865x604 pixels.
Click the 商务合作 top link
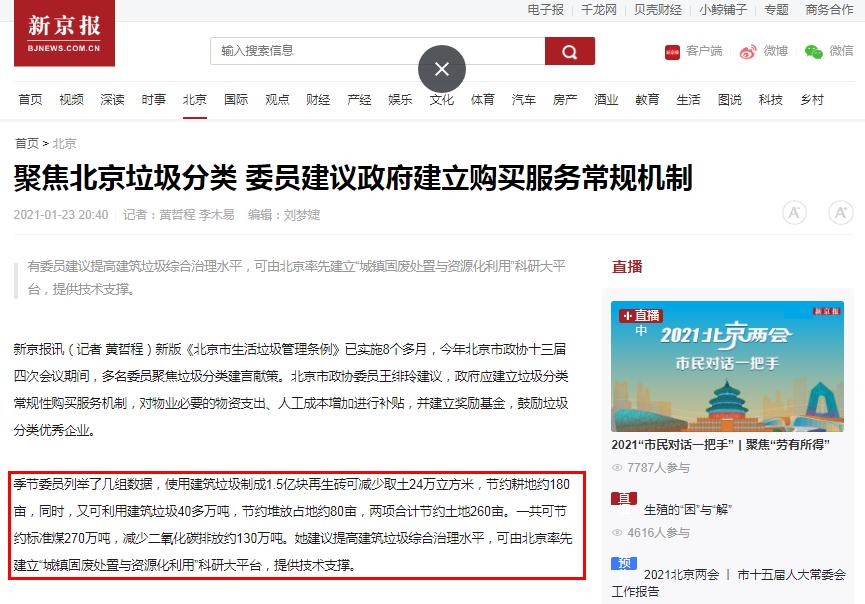(x=829, y=10)
